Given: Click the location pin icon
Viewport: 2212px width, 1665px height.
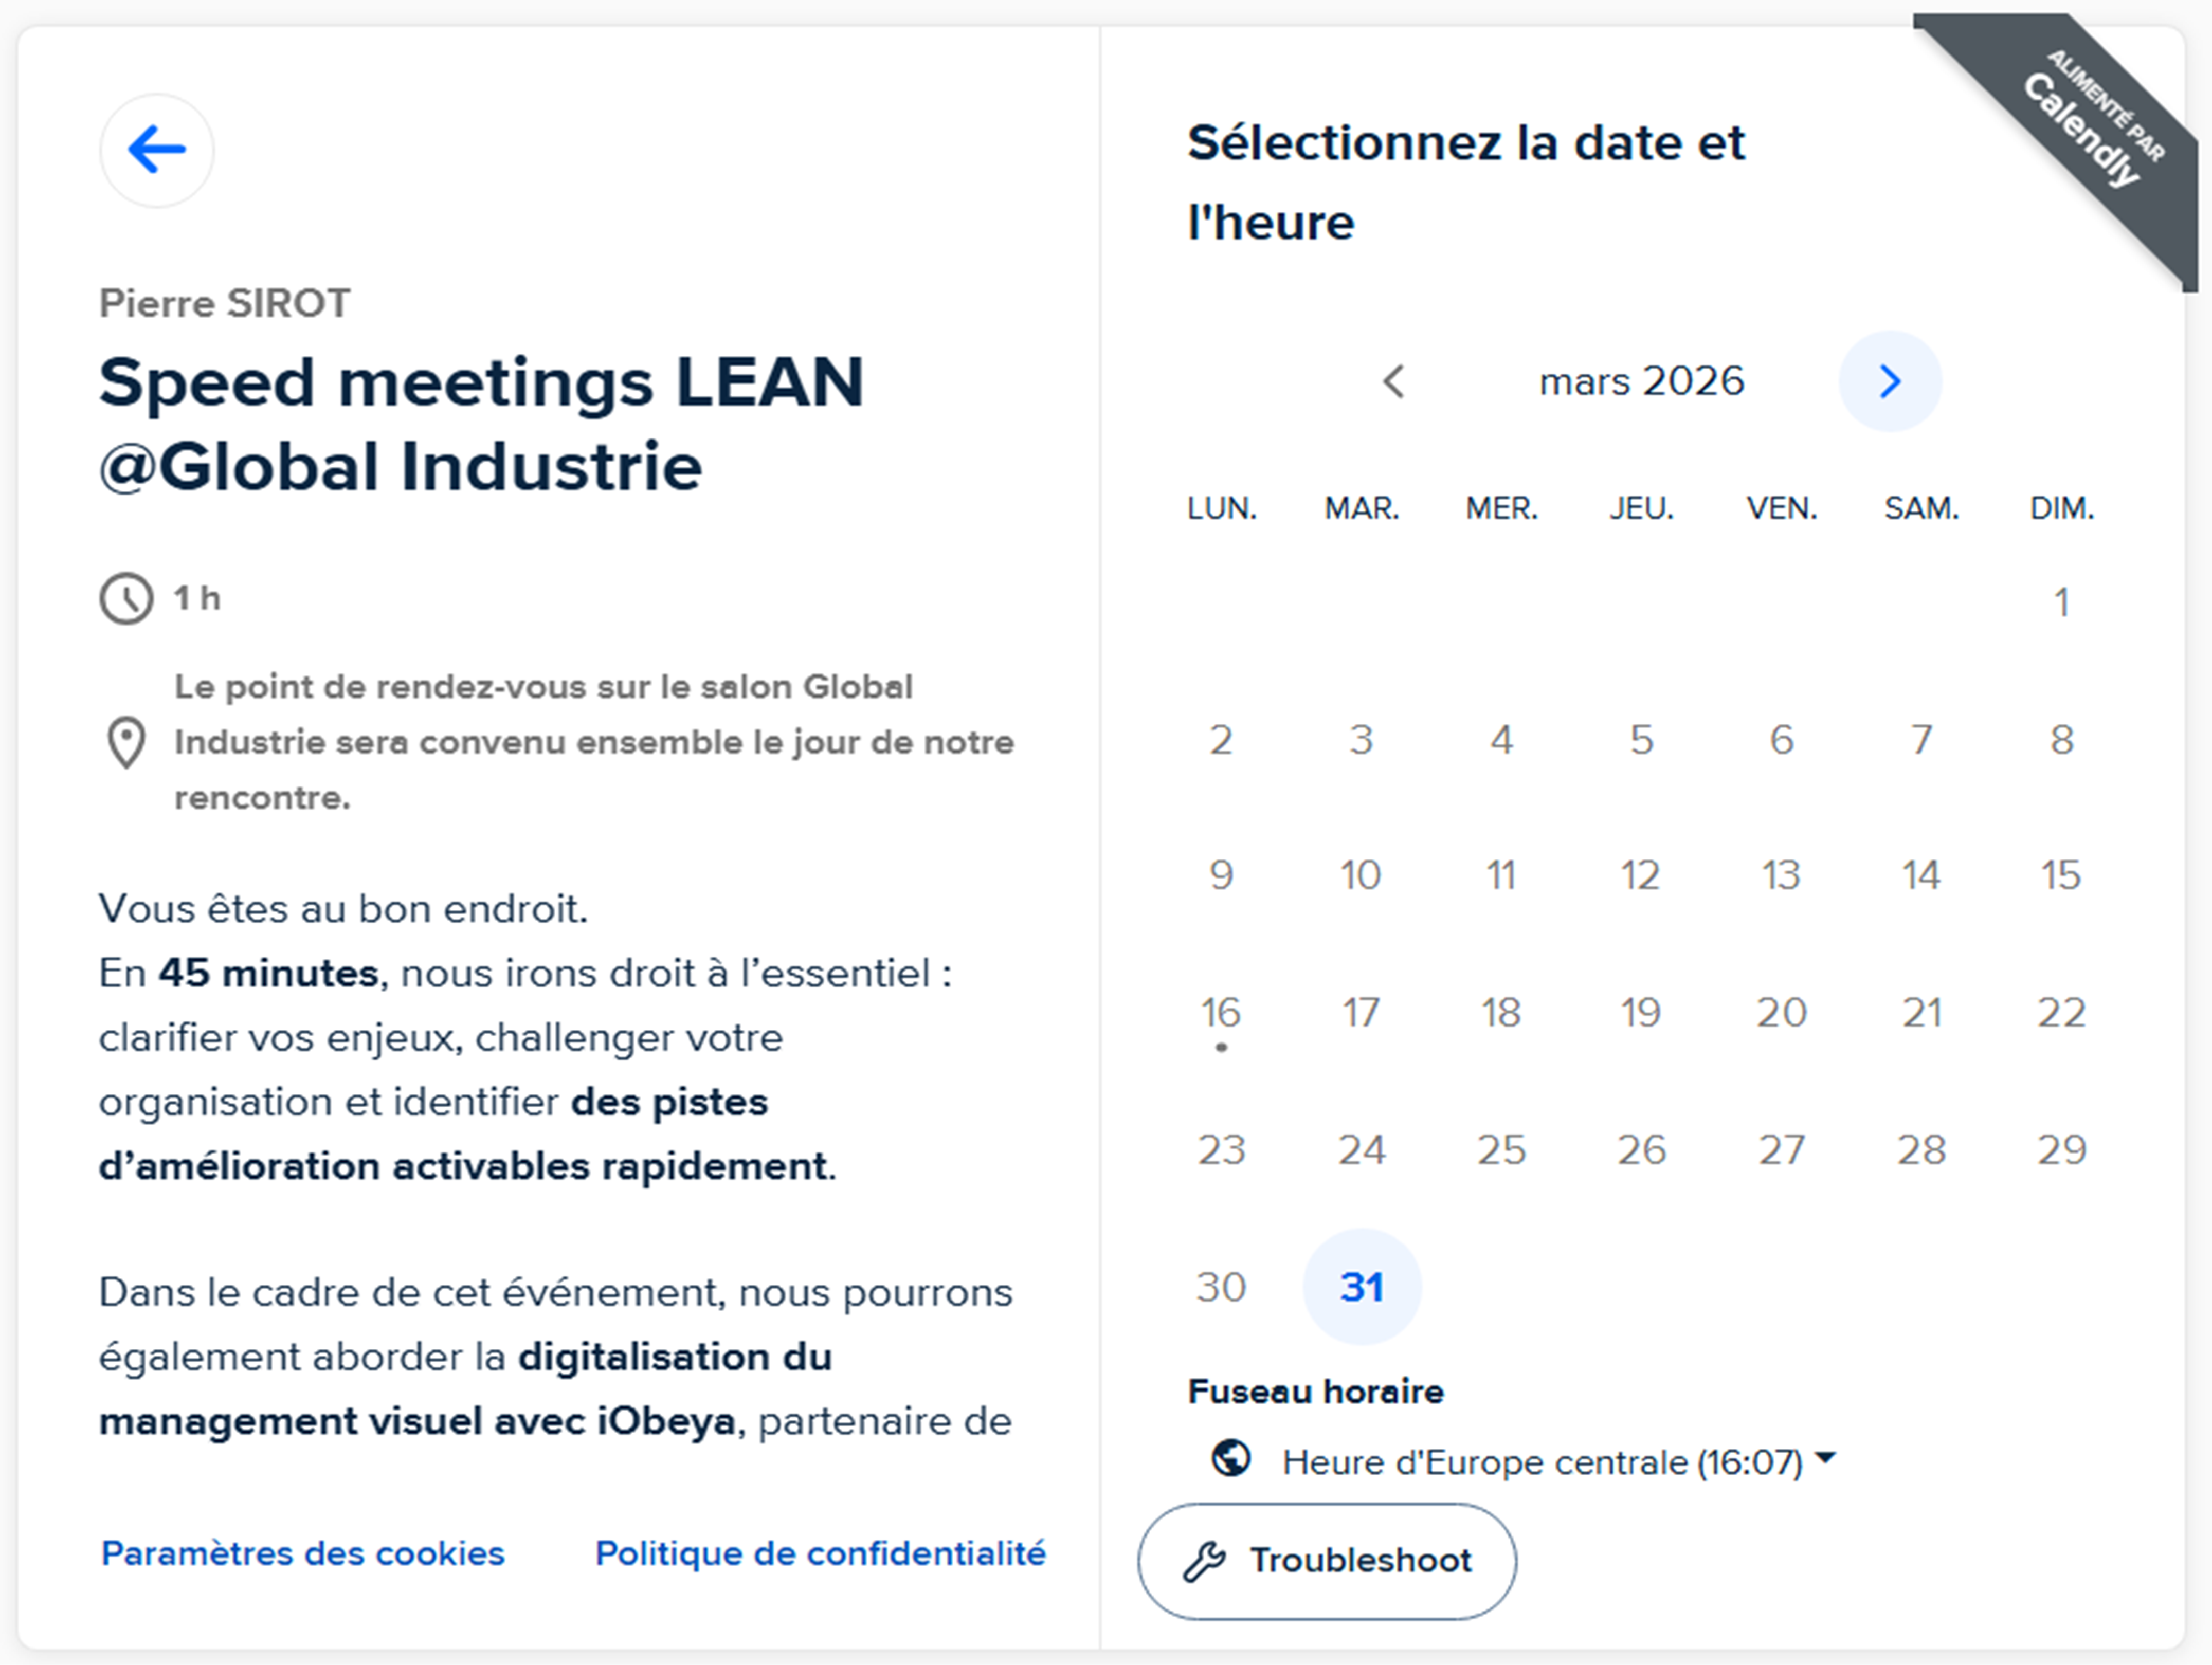Looking at the screenshot, I should pos(126,742).
